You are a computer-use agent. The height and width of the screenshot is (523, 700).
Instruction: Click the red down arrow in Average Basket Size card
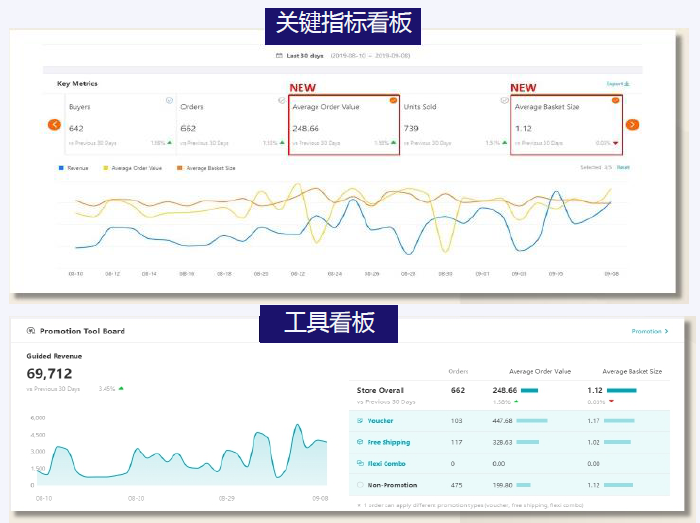(616, 143)
